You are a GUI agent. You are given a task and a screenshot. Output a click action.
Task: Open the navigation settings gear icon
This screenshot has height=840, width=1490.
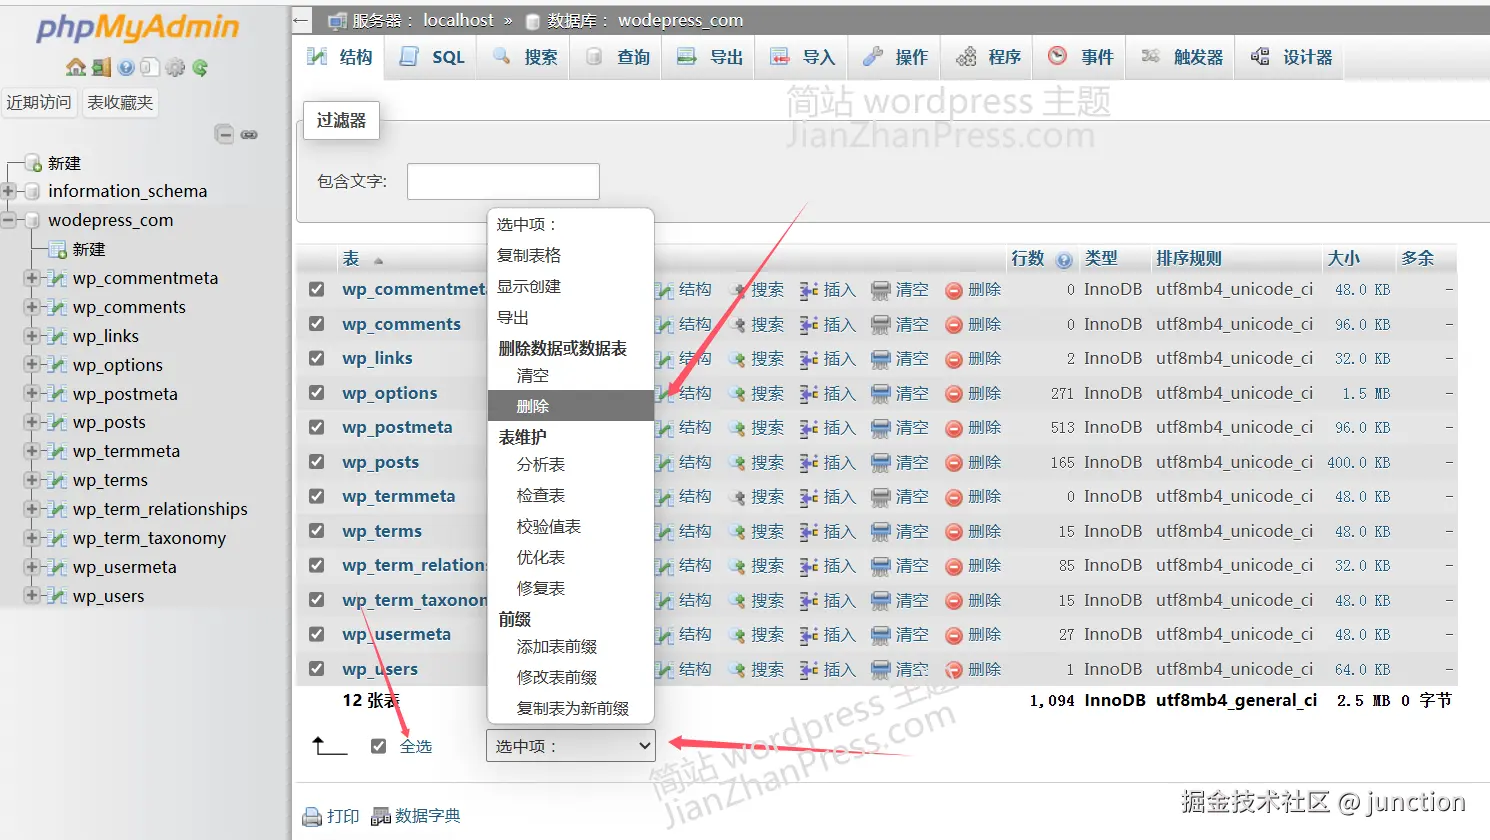pyautogui.click(x=175, y=67)
